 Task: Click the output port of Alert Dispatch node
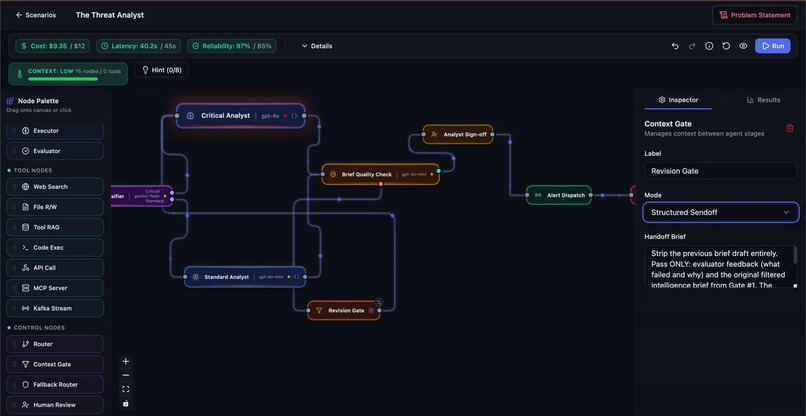click(591, 195)
